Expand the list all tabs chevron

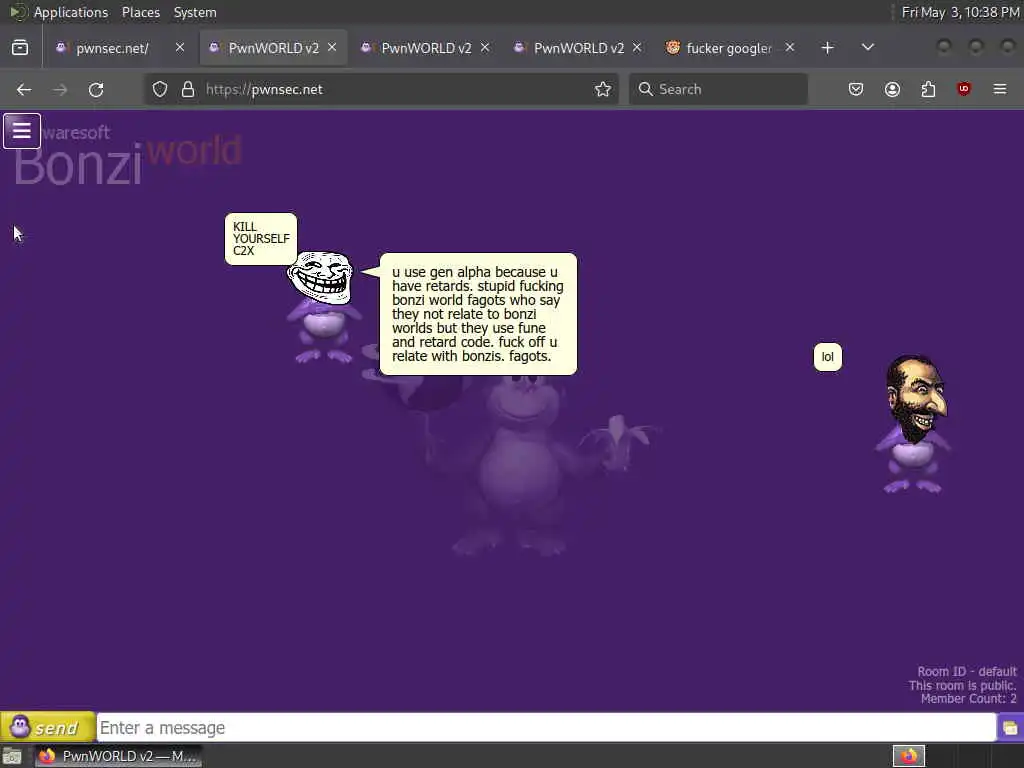[868, 48]
